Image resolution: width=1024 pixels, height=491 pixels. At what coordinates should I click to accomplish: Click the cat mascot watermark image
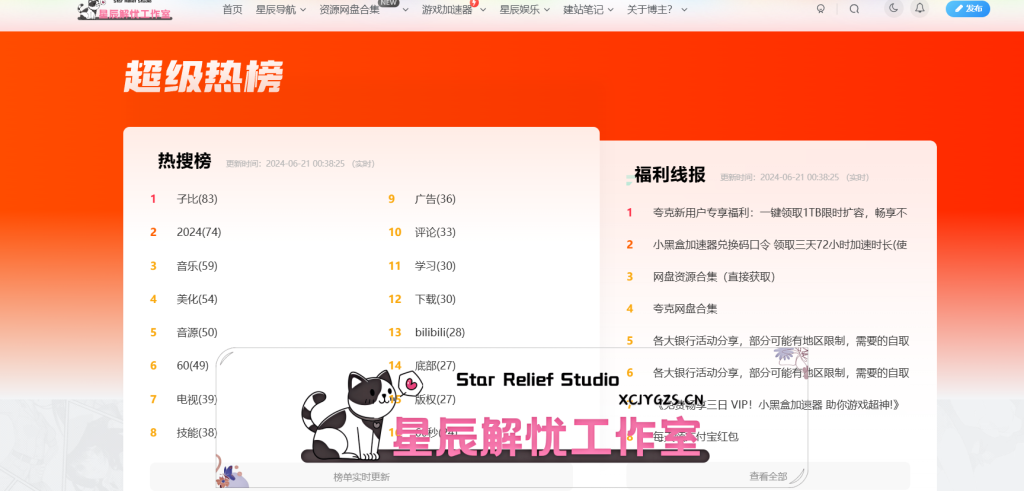[347, 415]
